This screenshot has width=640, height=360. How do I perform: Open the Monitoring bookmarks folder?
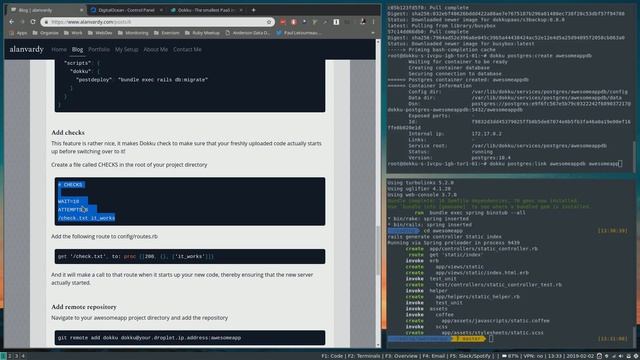coord(133,33)
